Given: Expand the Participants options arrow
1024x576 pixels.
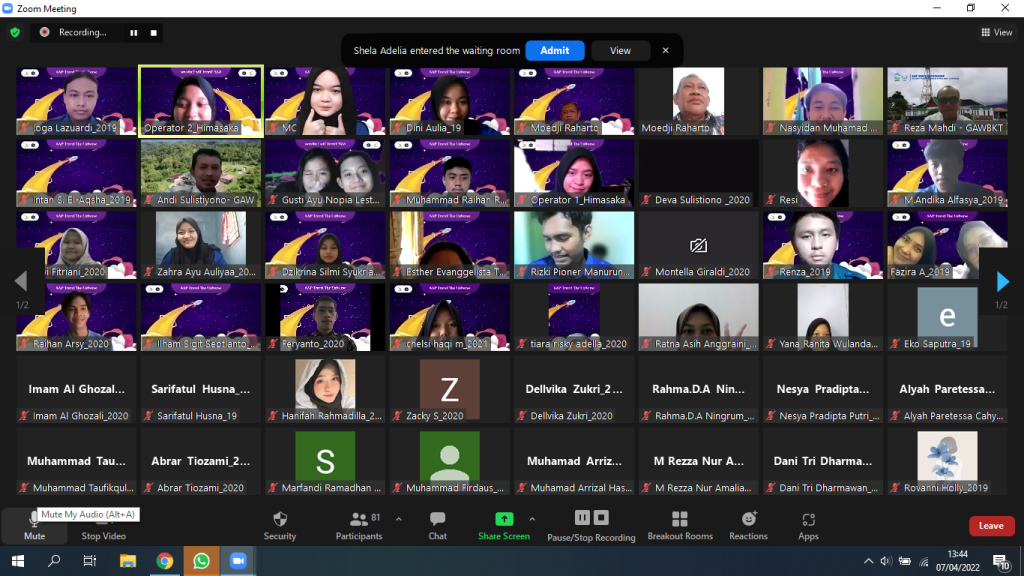Looking at the screenshot, I should pos(399,519).
